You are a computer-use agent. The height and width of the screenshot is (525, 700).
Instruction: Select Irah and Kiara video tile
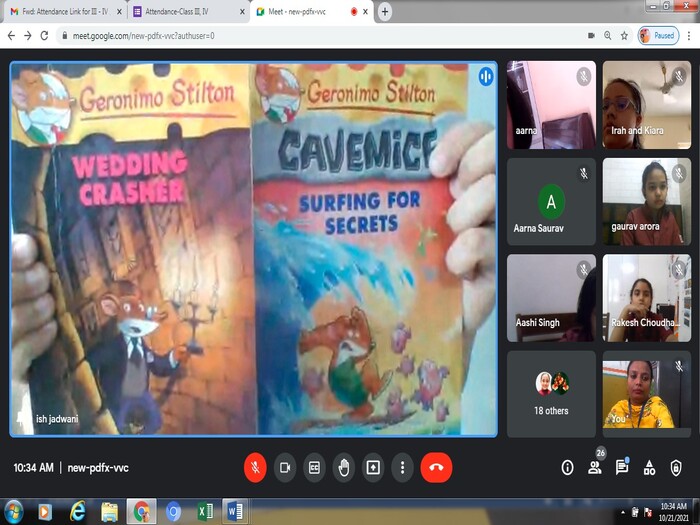tap(647, 105)
